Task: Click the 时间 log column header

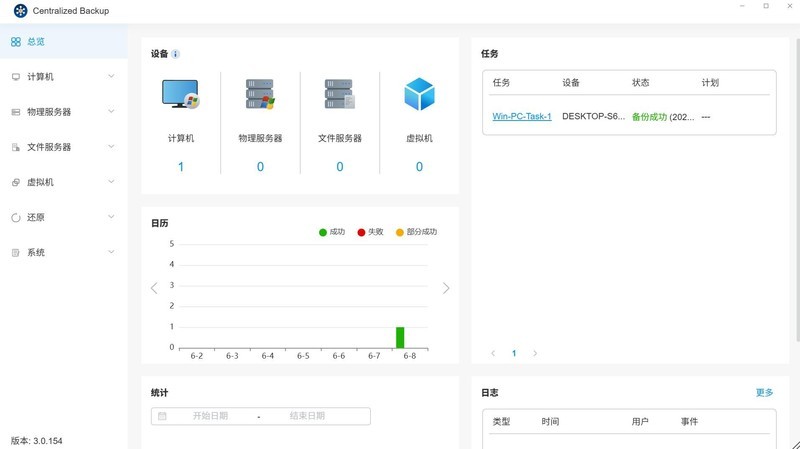Action: point(550,421)
